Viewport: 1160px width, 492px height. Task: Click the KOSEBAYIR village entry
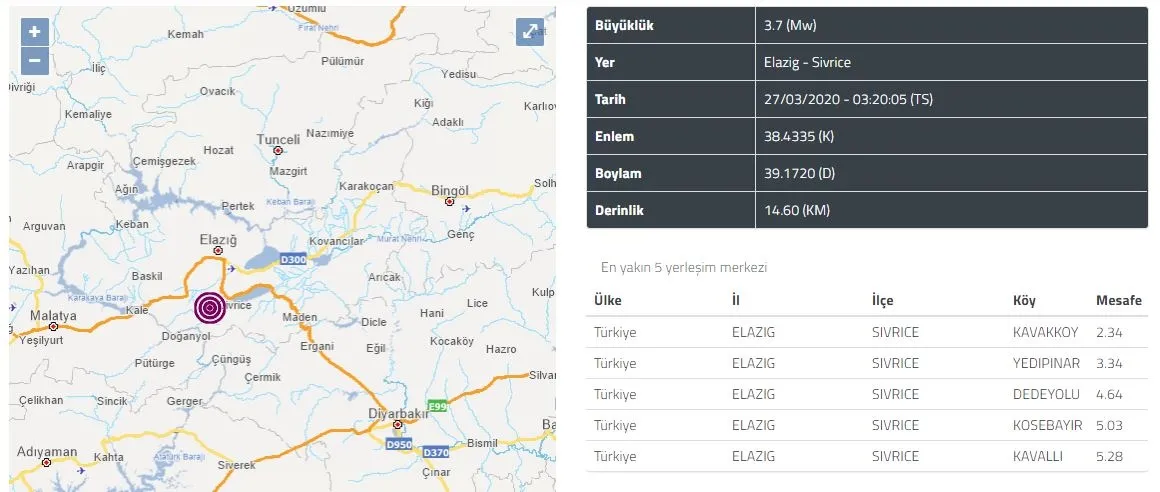pyautogui.click(x=1047, y=425)
